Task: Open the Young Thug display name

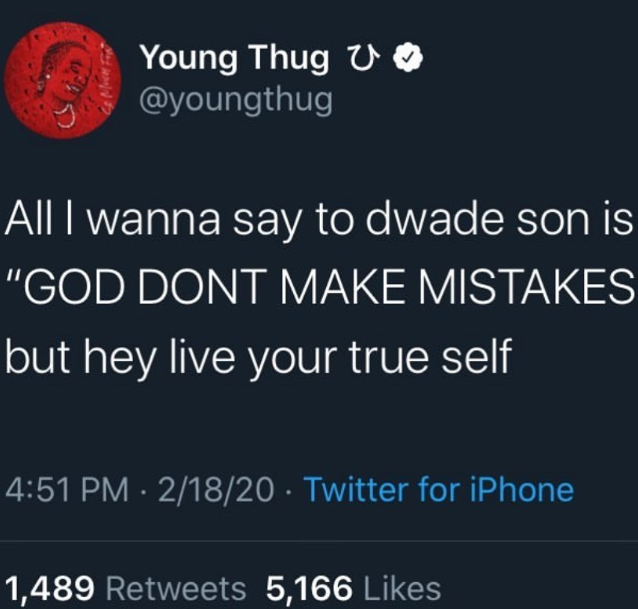Action: (234, 58)
